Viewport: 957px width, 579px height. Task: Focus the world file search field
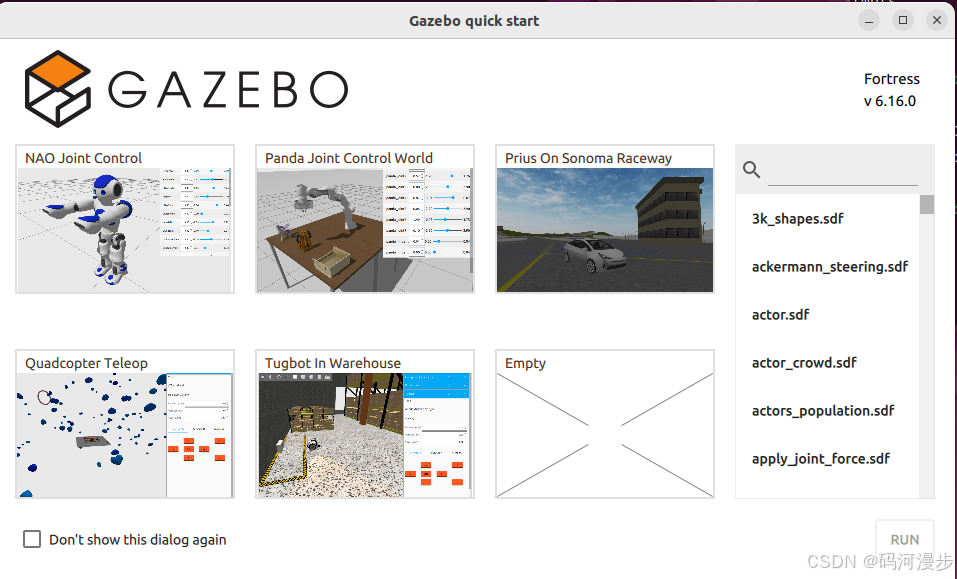point(842,171)
